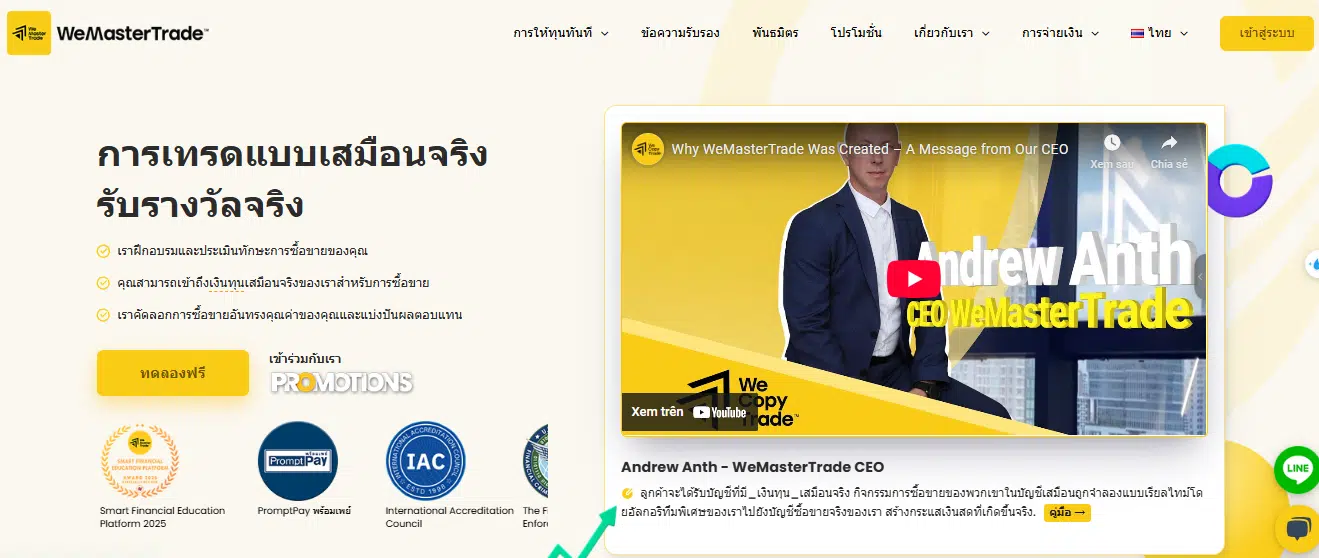Expand the เกี่ยวกับเรา dropdown menu
This screenshot has height=558, width=1319.
(x=952, y=33)
